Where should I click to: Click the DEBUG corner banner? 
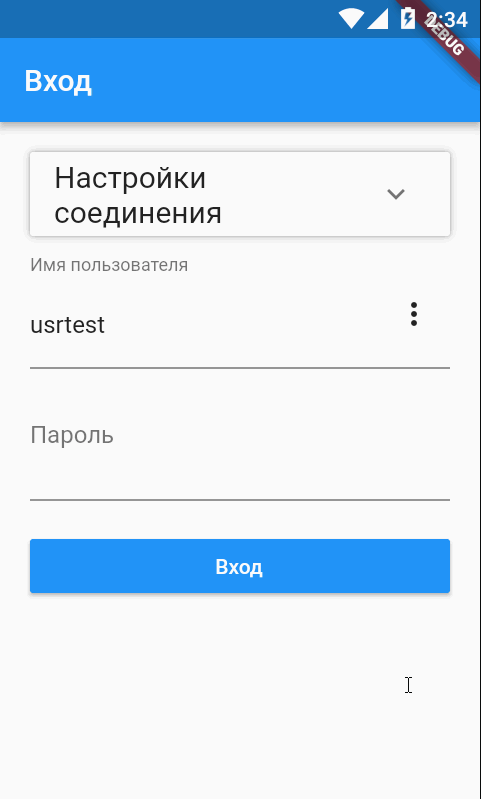coord(444,36)
